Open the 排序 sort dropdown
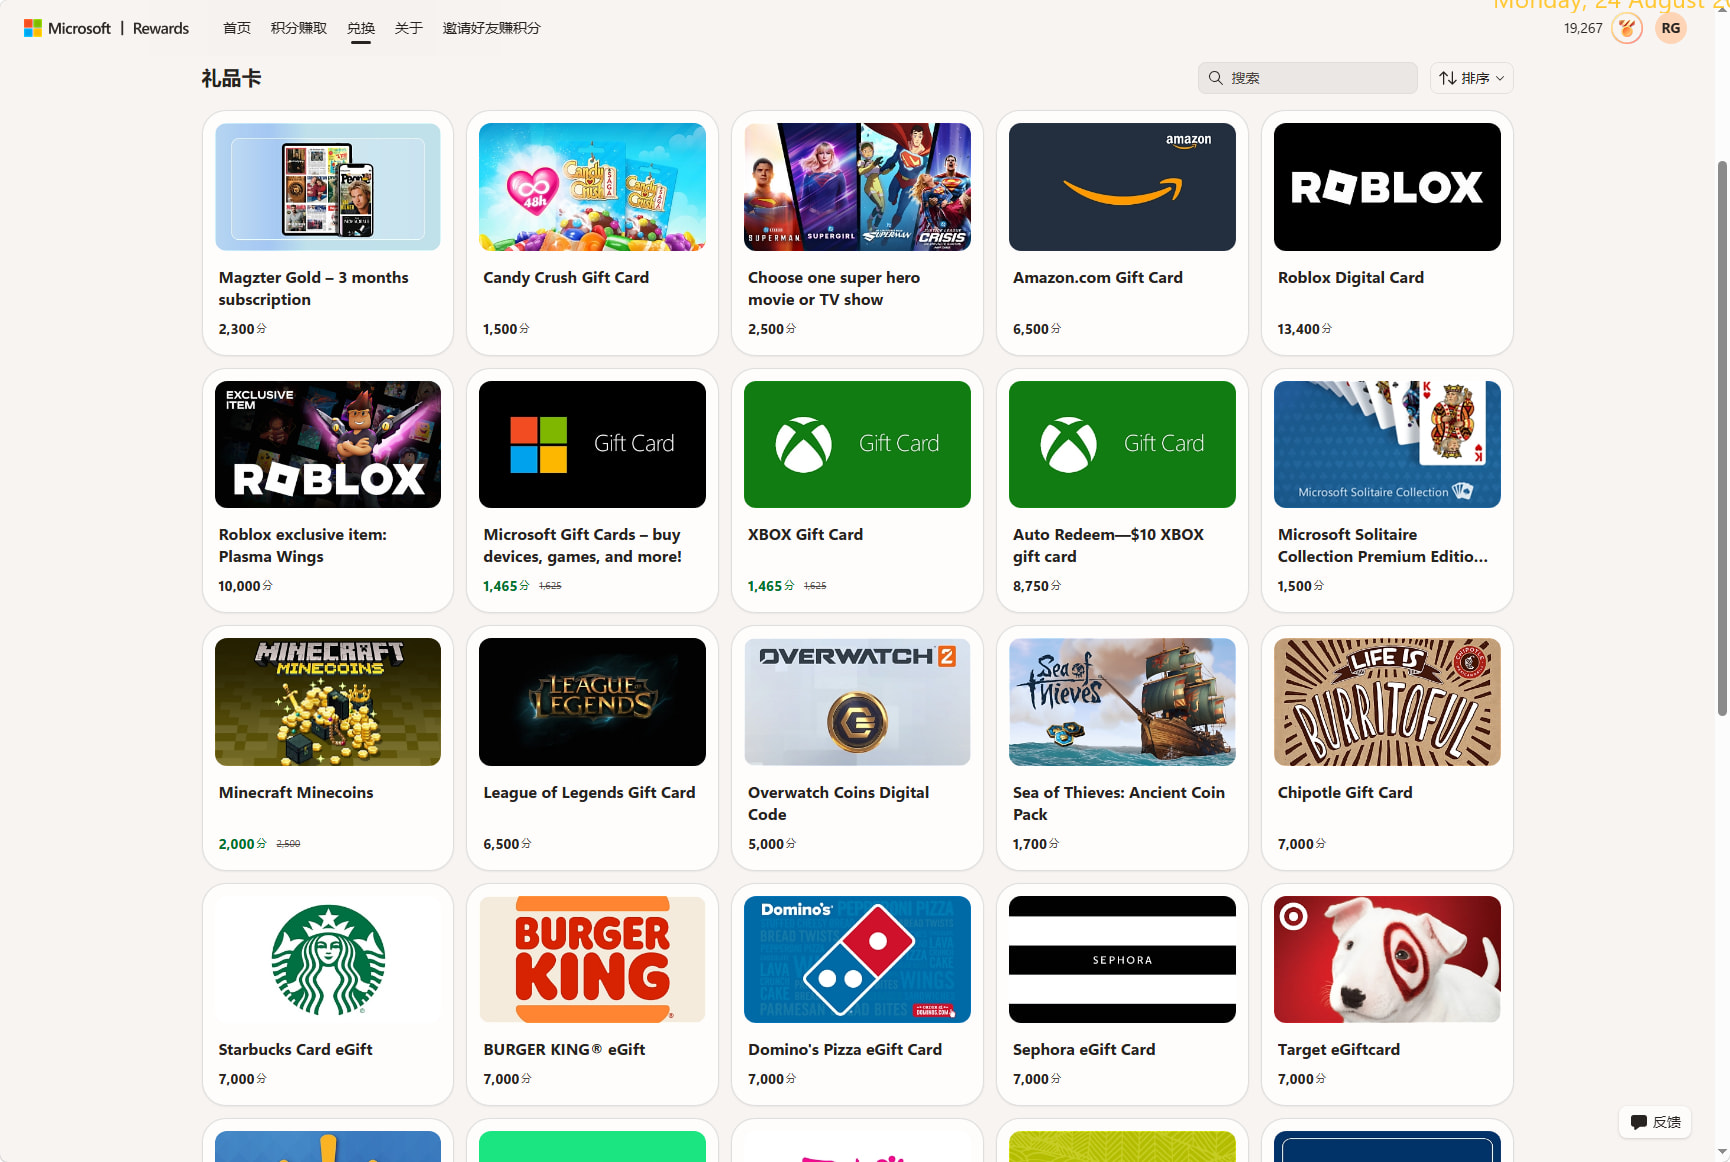 coord(1471,78)
